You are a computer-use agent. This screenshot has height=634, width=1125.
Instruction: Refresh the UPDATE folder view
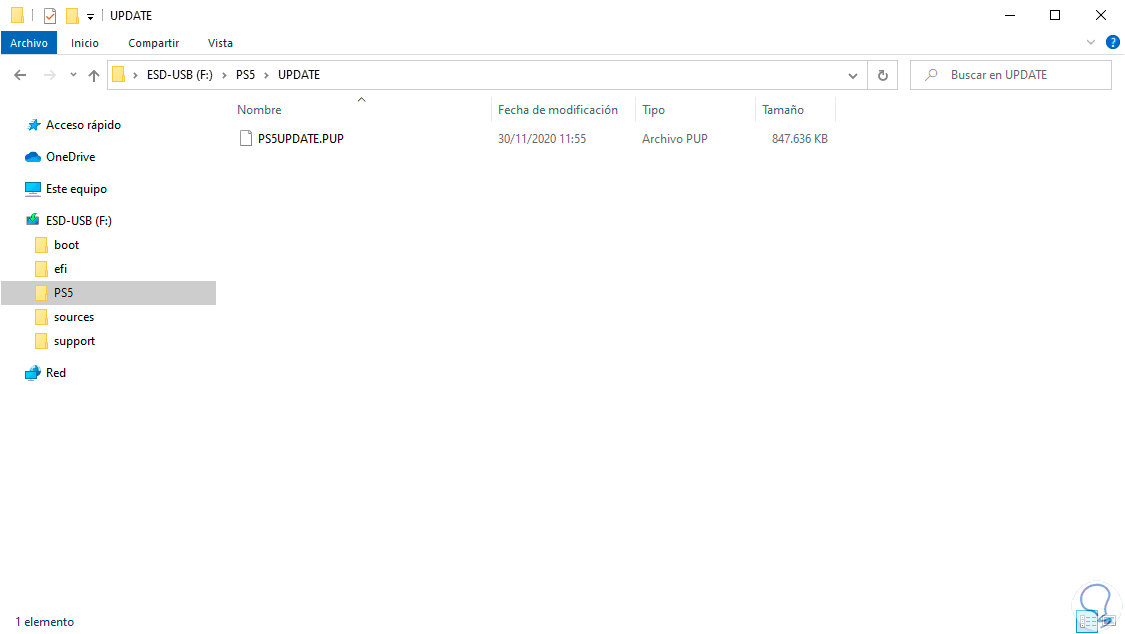coord(882,75)
